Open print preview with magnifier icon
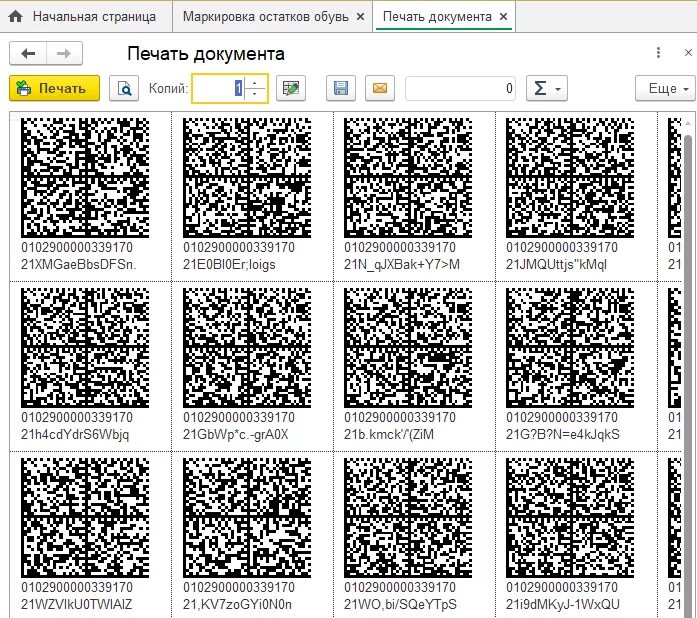The width and height of the screenshot is (697, 618). pyautogui.click(x=124, y=88)
